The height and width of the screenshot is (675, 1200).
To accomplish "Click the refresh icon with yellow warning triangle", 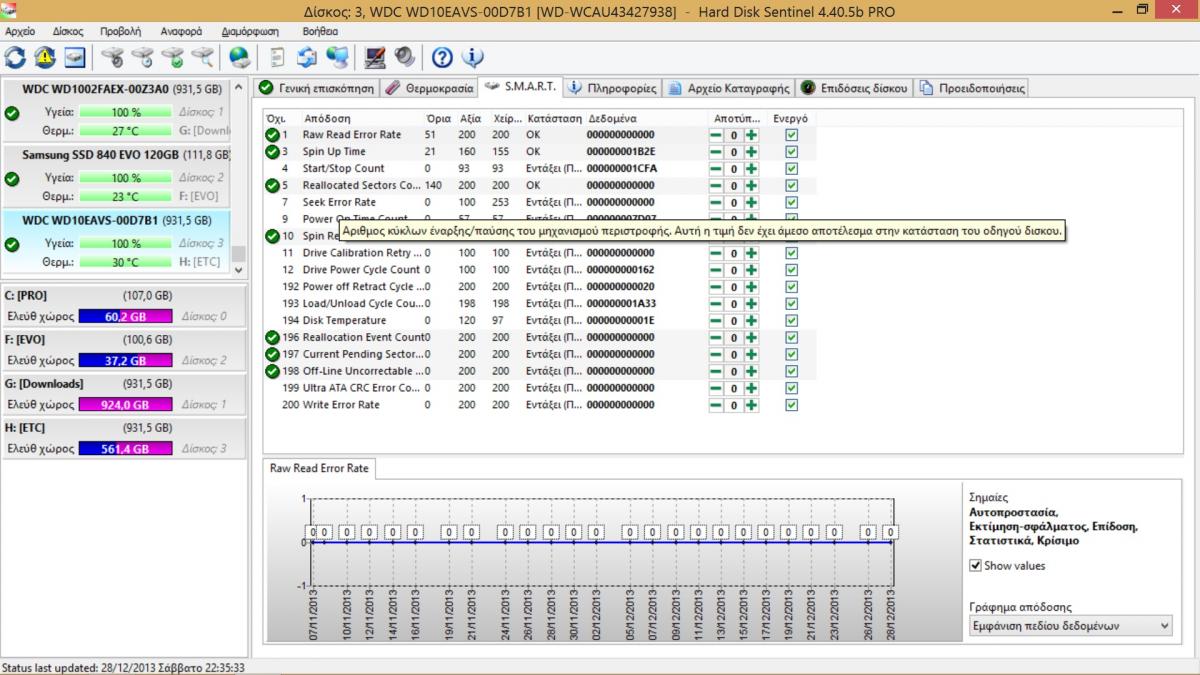I will pyautogui.click(x=46, y=57).
